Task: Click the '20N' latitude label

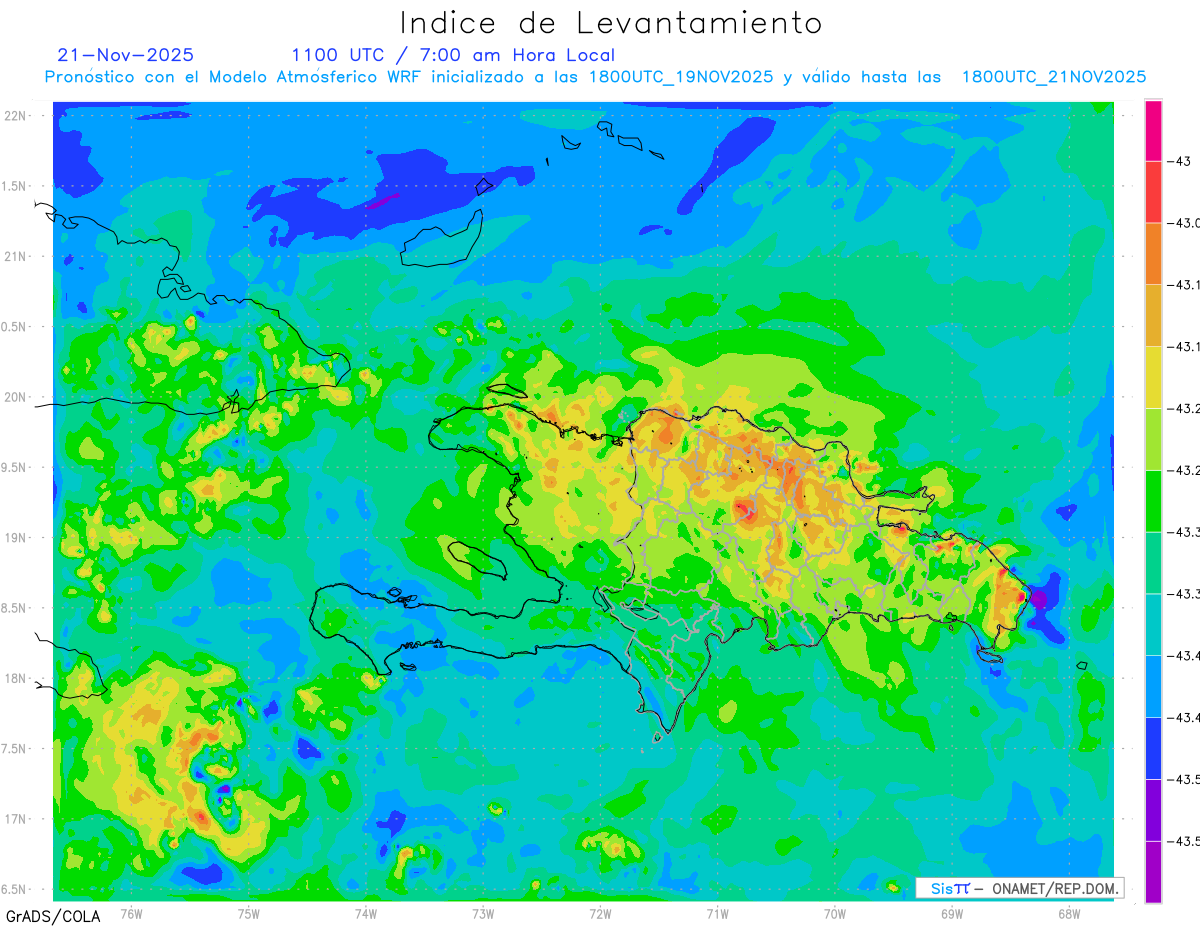Action: click(15, 398)
